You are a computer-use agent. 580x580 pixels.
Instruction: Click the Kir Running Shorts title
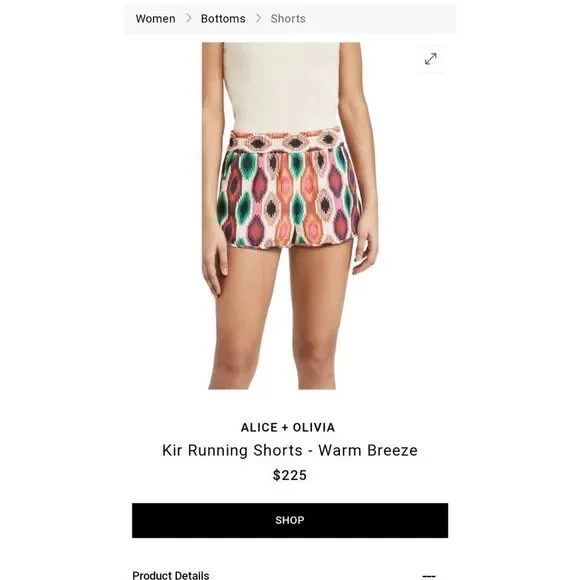pos(290,451)
